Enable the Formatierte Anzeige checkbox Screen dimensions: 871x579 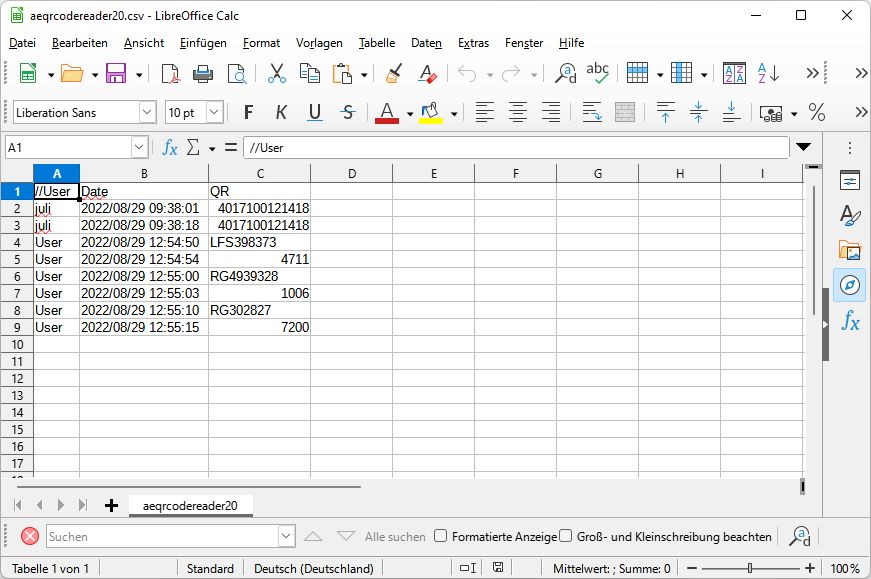tap(440, 536)
